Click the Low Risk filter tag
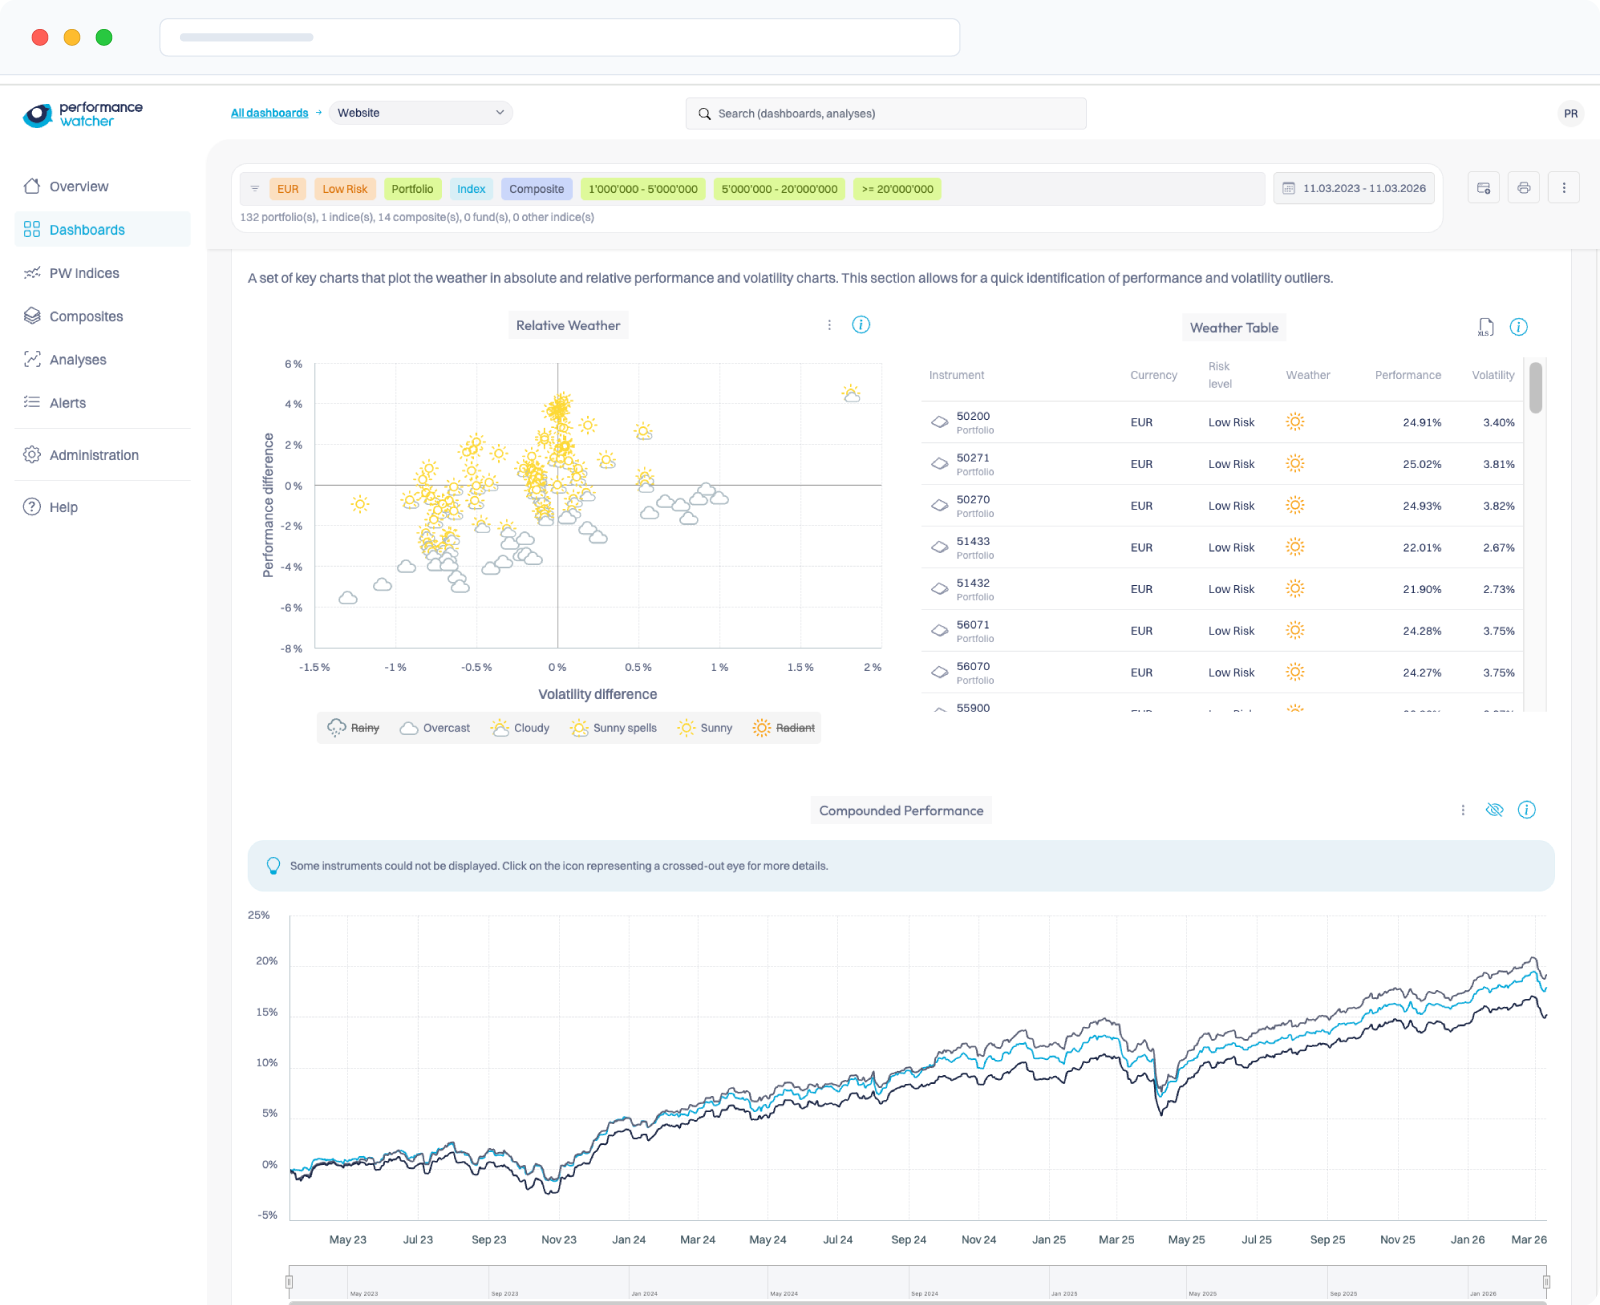 (344, 189)
